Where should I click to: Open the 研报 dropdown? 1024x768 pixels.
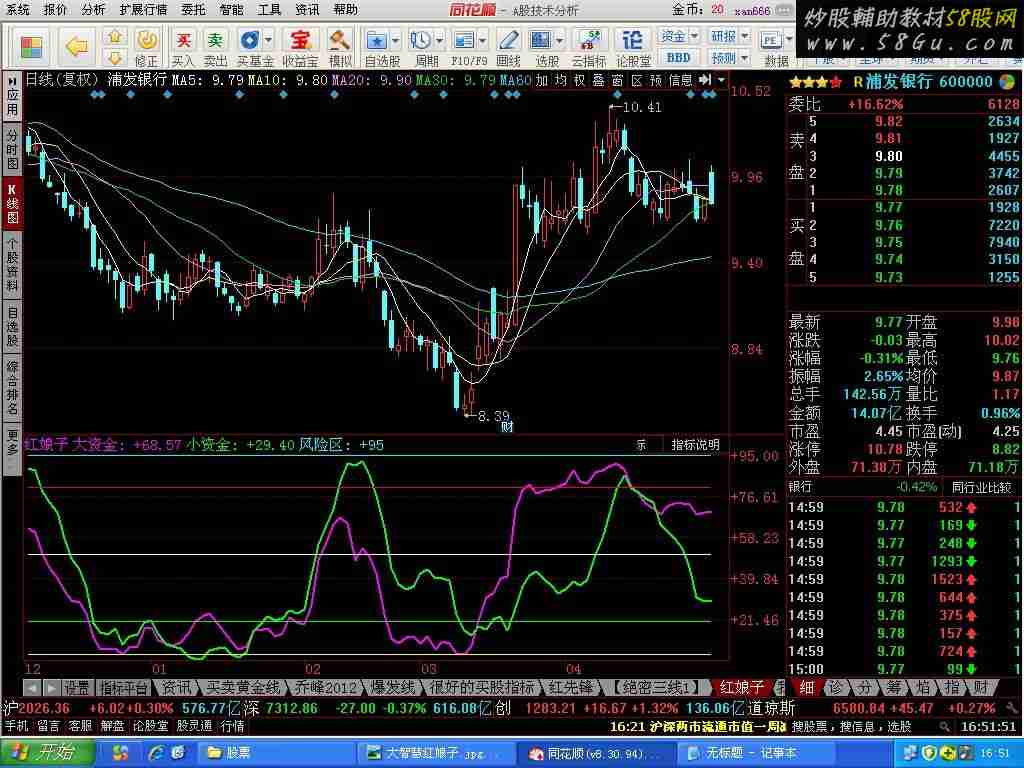[729, 36]
